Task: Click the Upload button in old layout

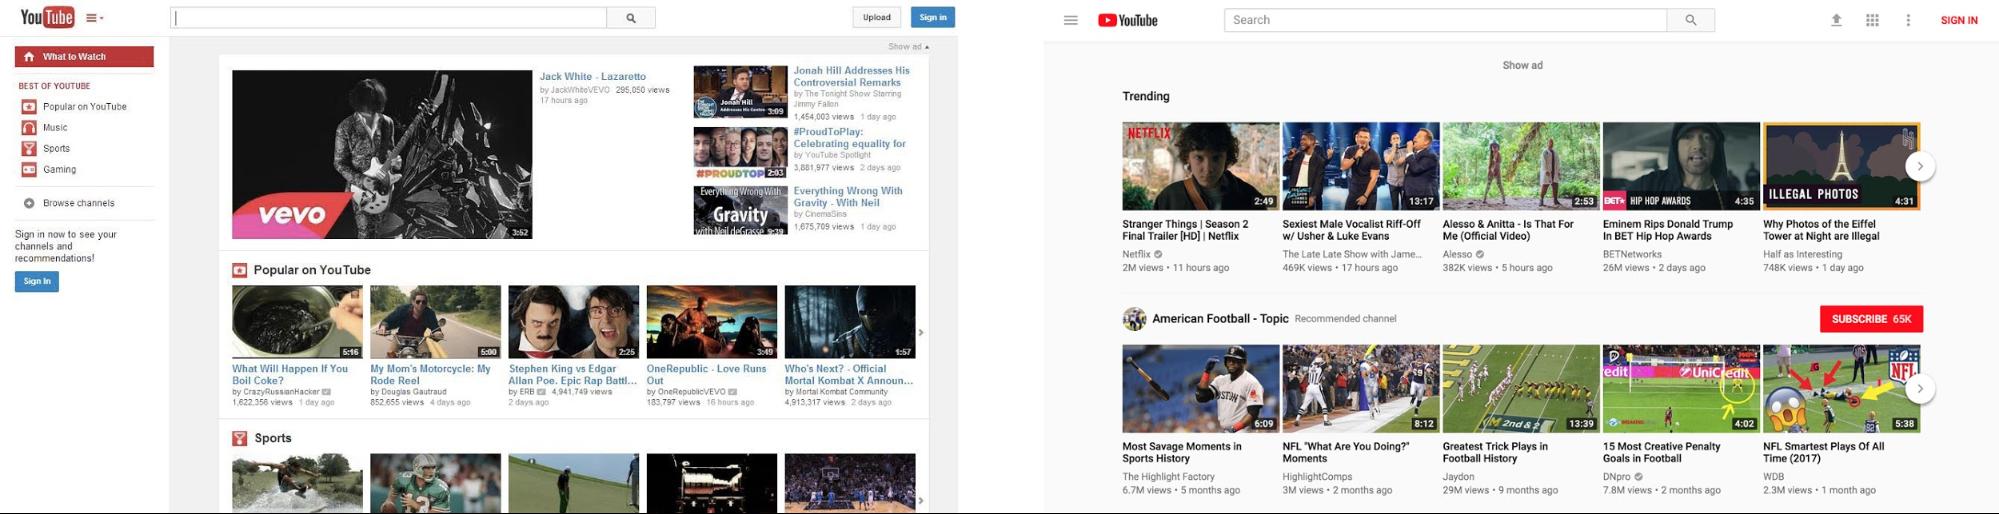Action: 877,17
